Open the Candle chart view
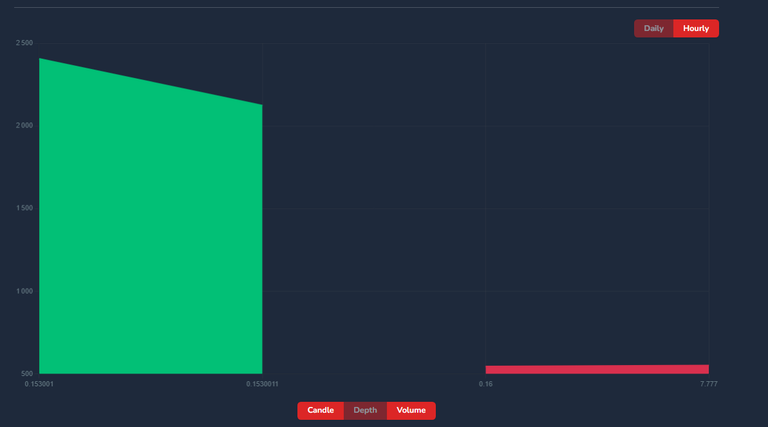 pyautogui.click(x=320, y=410)
